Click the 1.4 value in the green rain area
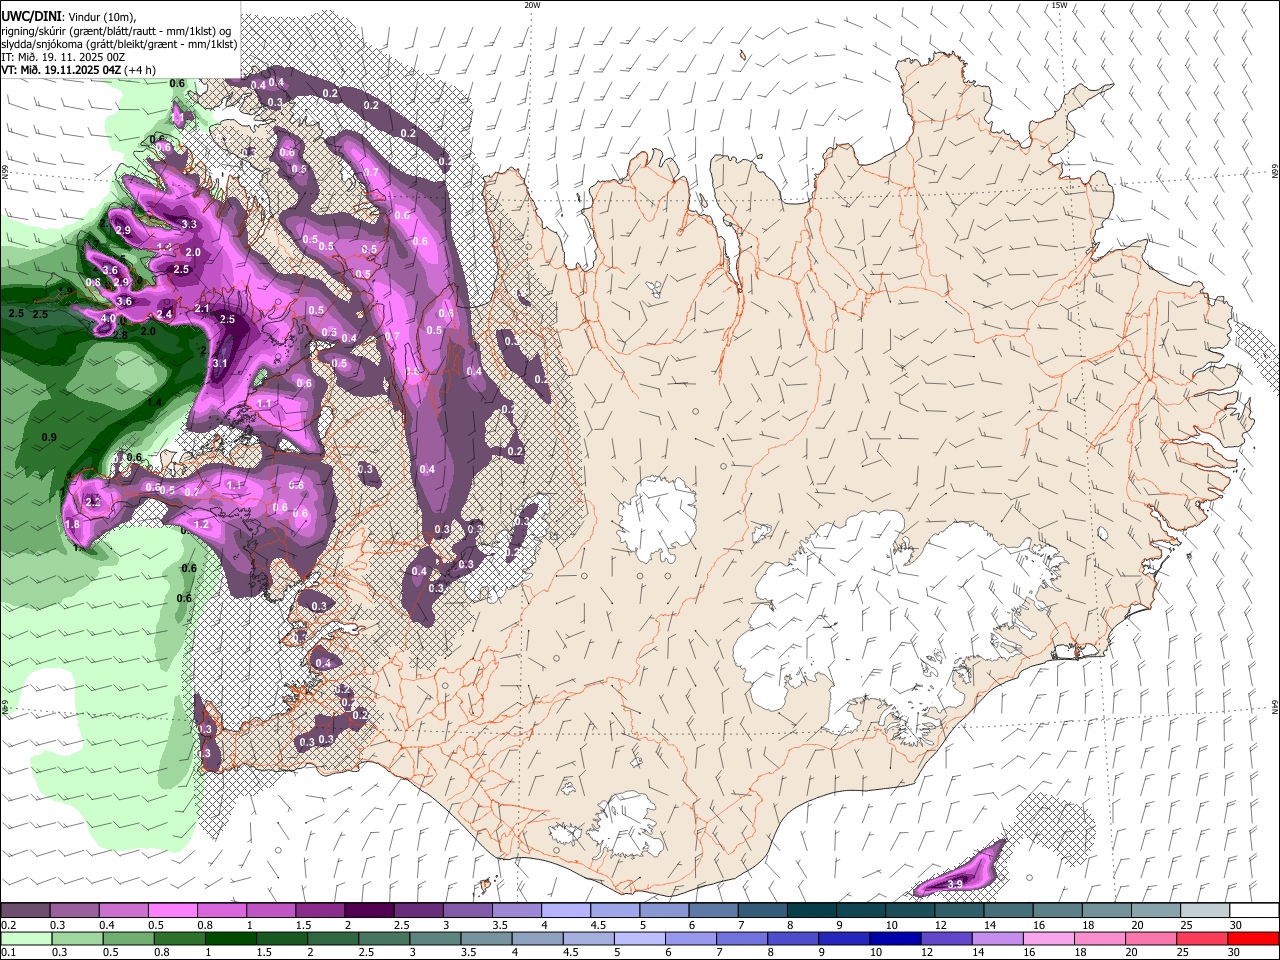Image resolution: width=1280 pixels, height=960 pixels. (x=155, y=402)
